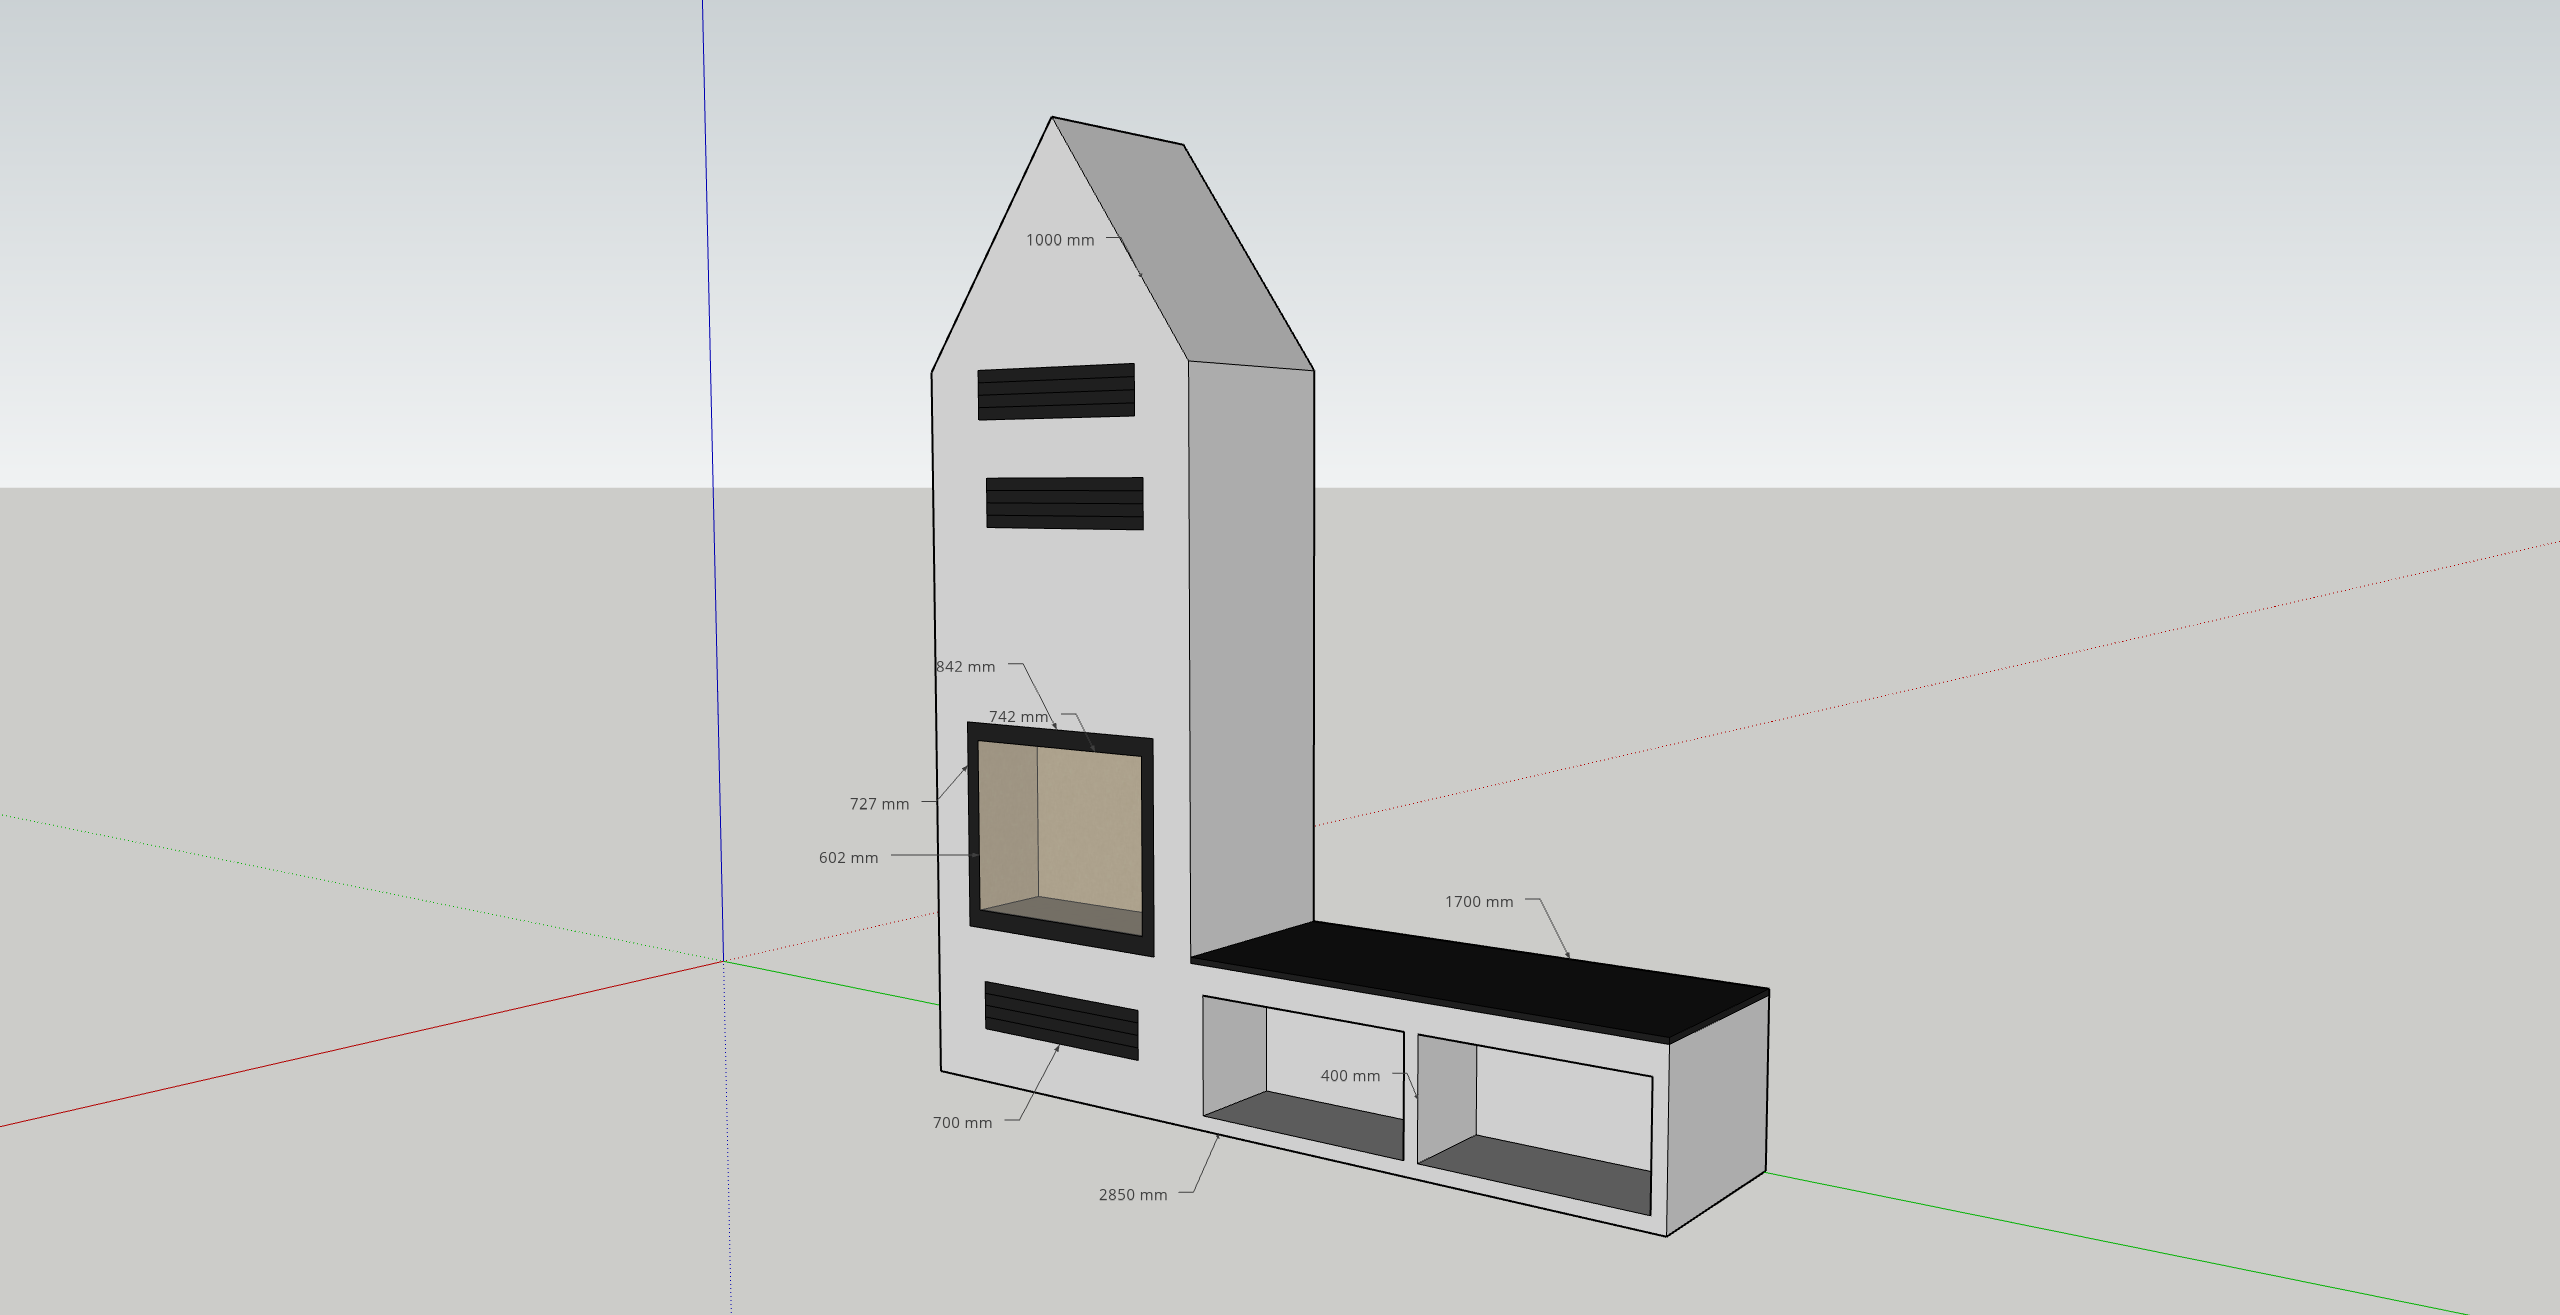
Task: Click the second vent grille from top
Action: (x=1064, y=503)
